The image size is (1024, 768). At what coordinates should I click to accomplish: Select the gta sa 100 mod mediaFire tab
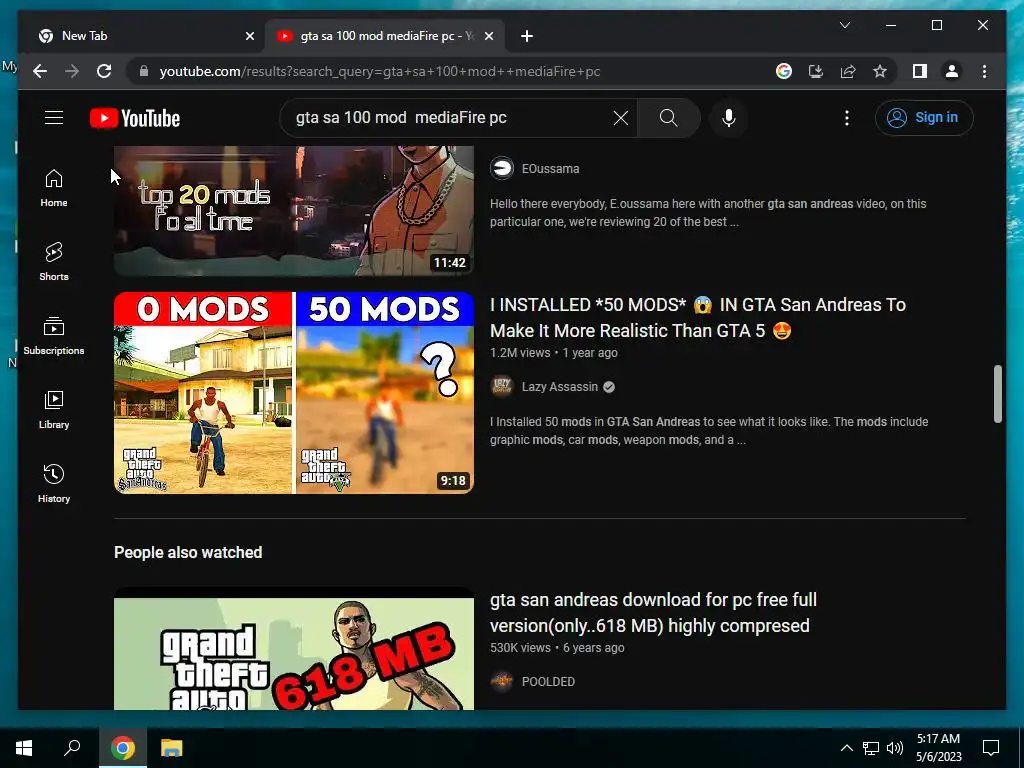(385, 36)
